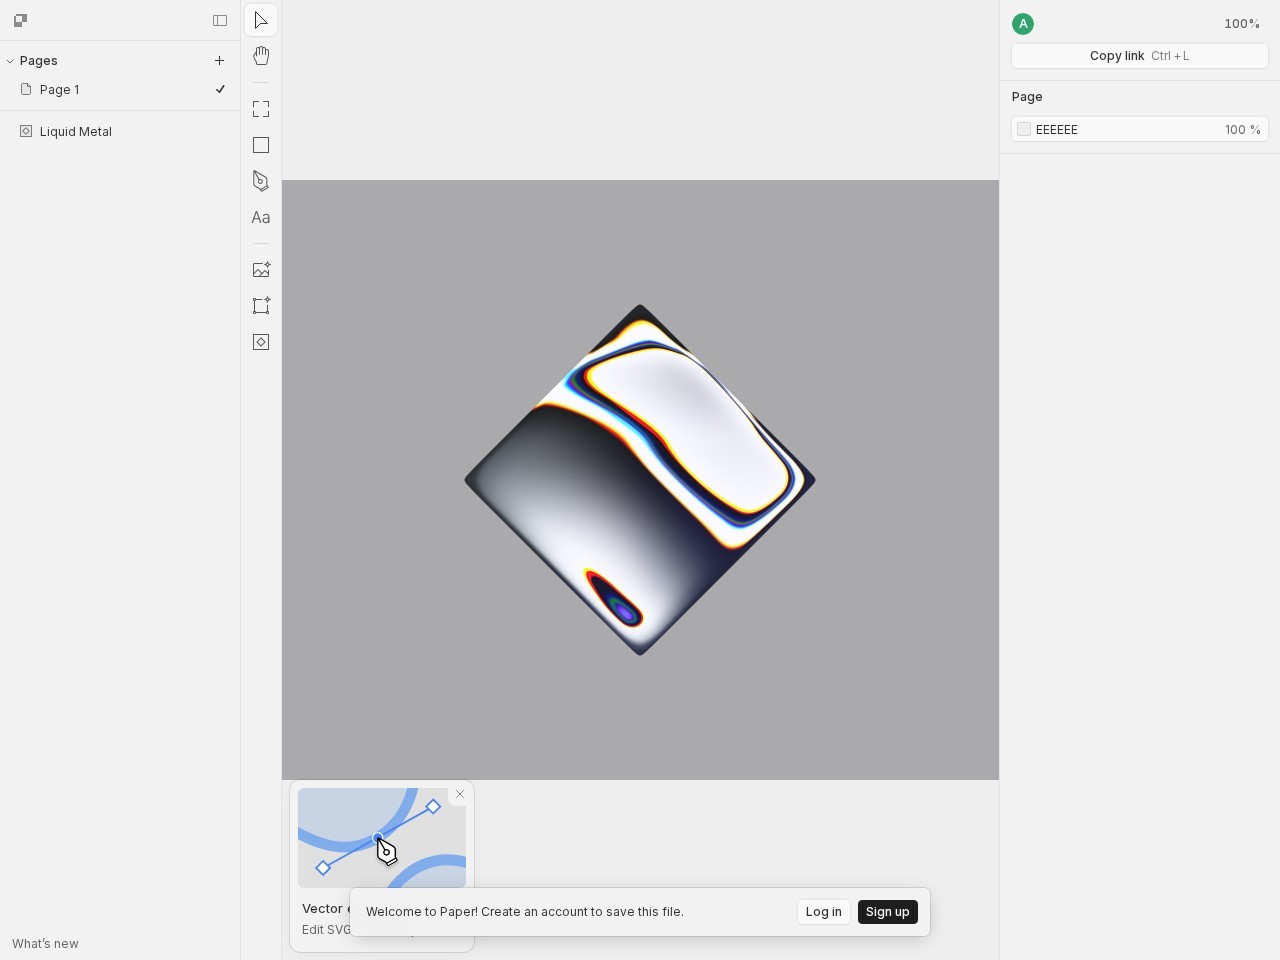The width and height of the screenshot is (1280, 960).
Task: Select the Rectangle tool
Action: 261,145
